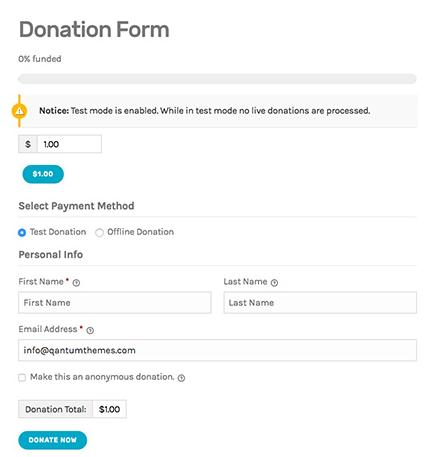Click the tooltip icon after anonymous donation text
433x457 pixels.
(181, 378)
